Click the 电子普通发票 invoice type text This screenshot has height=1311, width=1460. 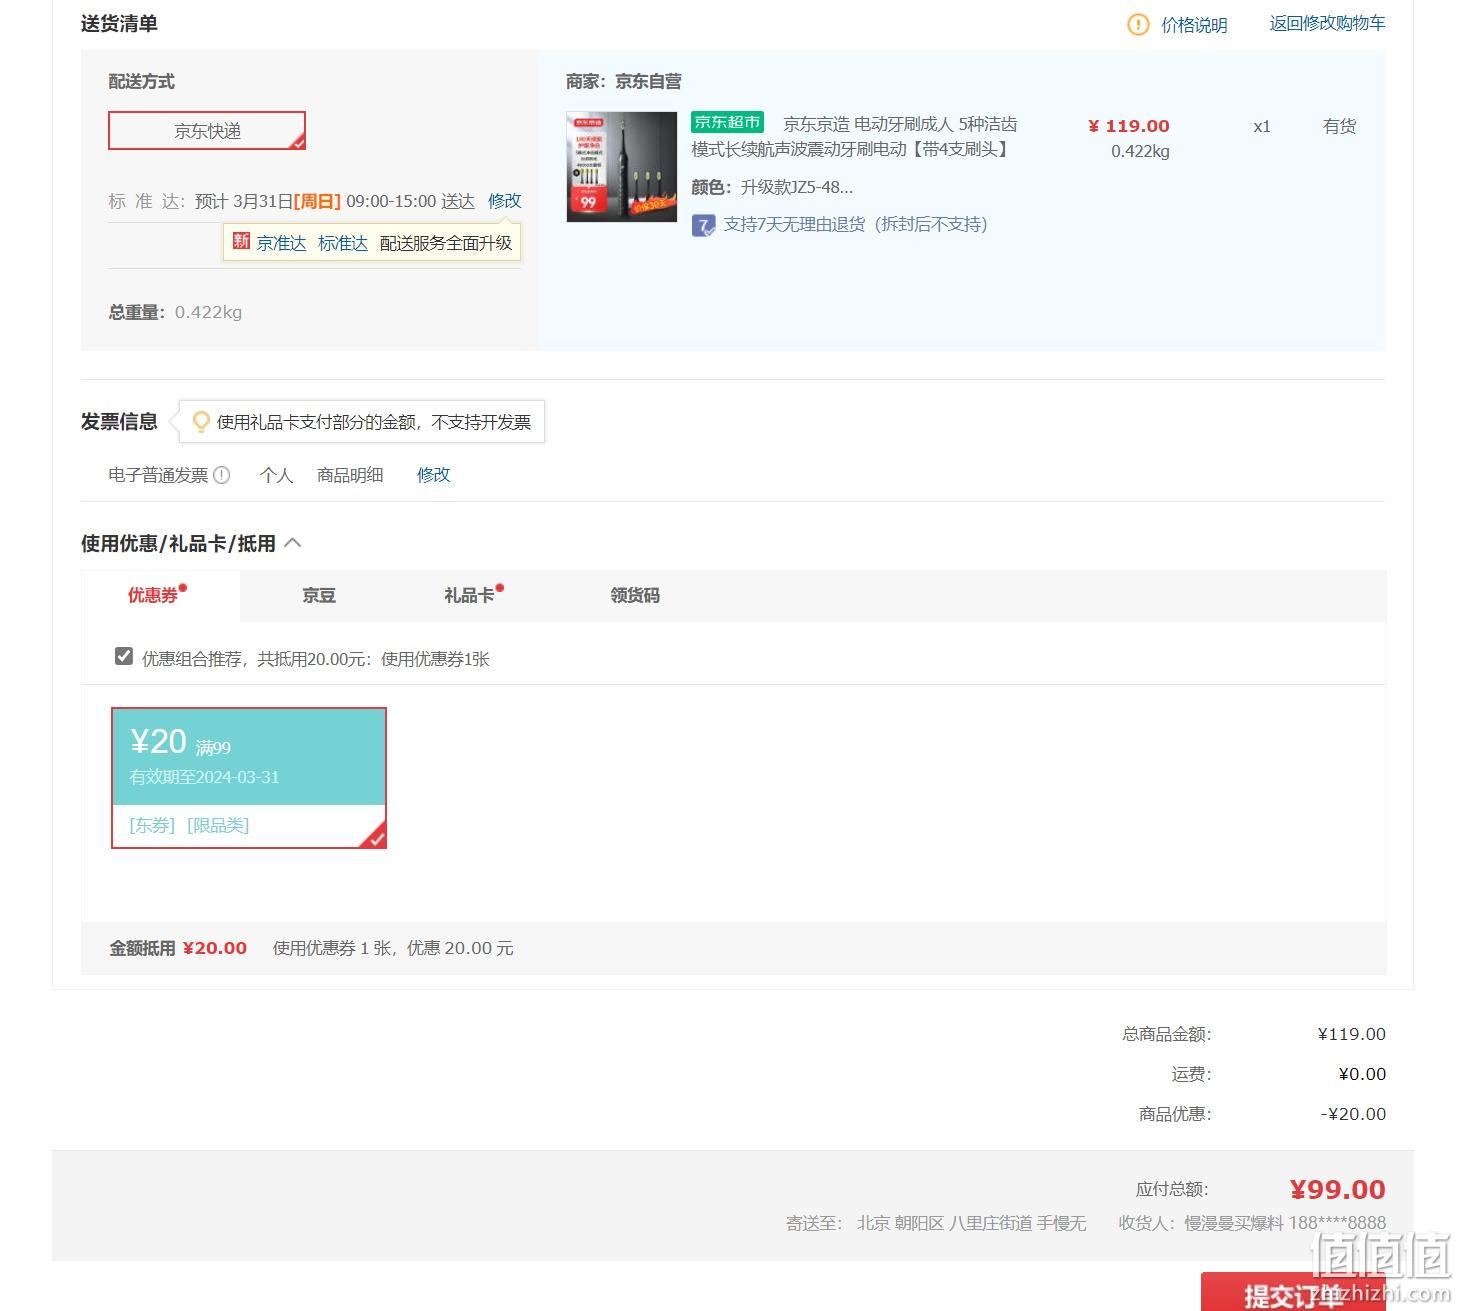click(158, 475)
